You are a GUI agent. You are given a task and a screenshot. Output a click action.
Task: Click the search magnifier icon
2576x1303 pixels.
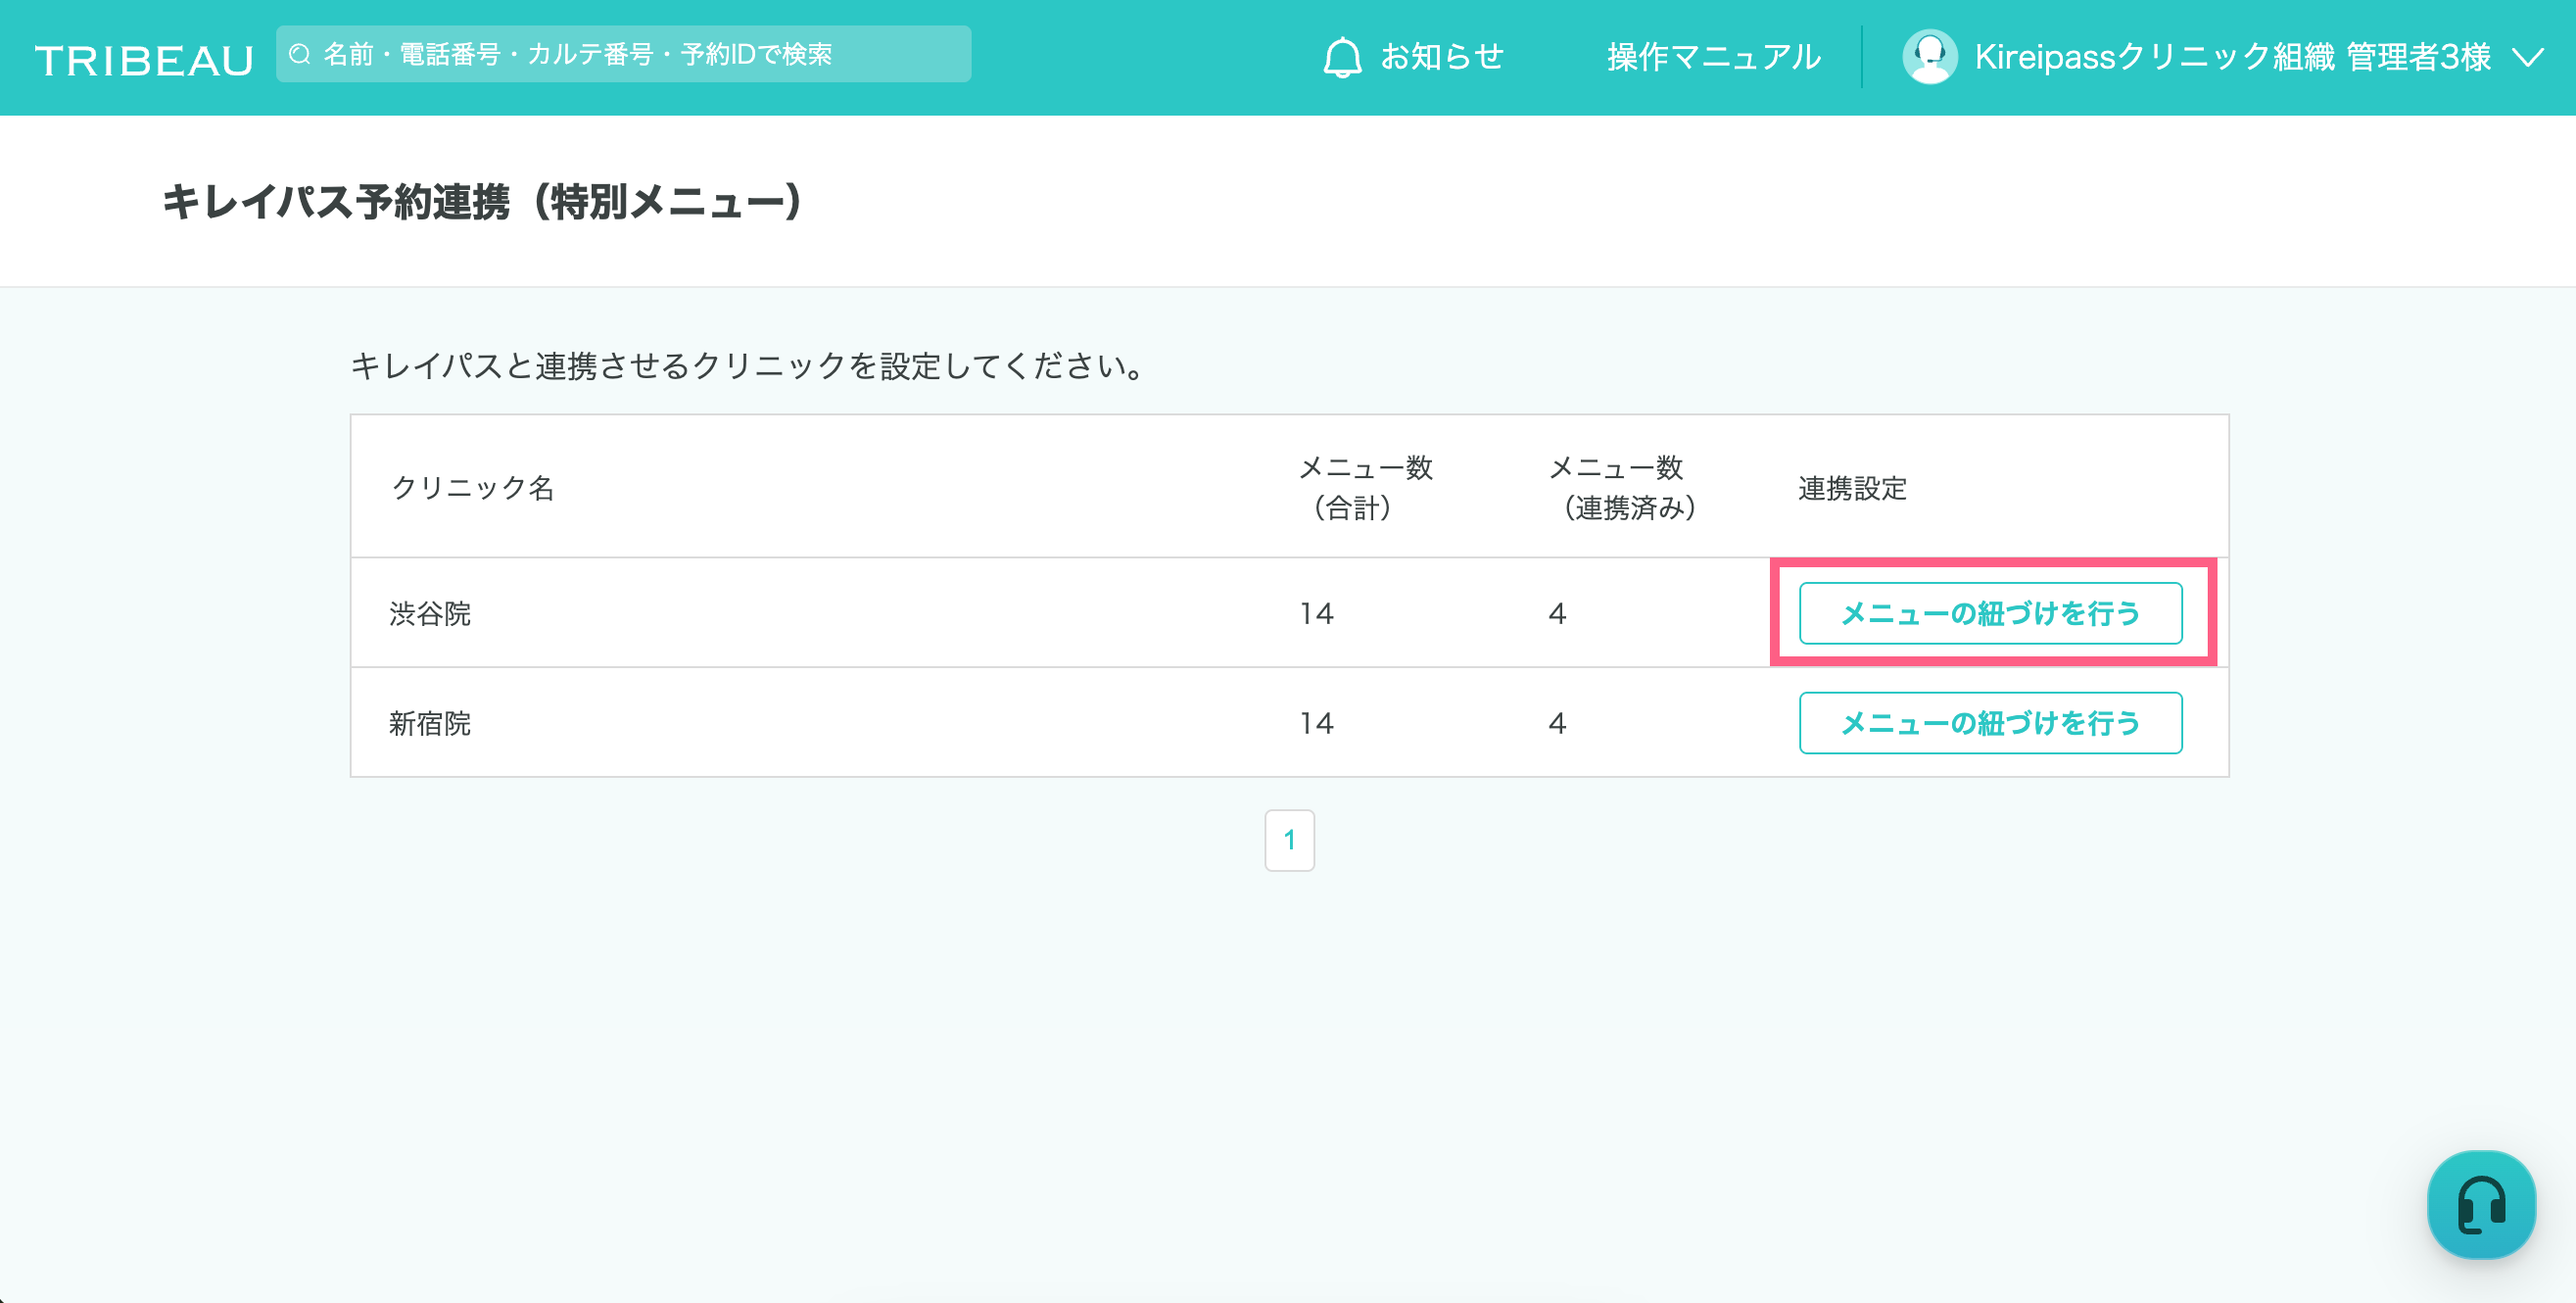pos(299,54)
